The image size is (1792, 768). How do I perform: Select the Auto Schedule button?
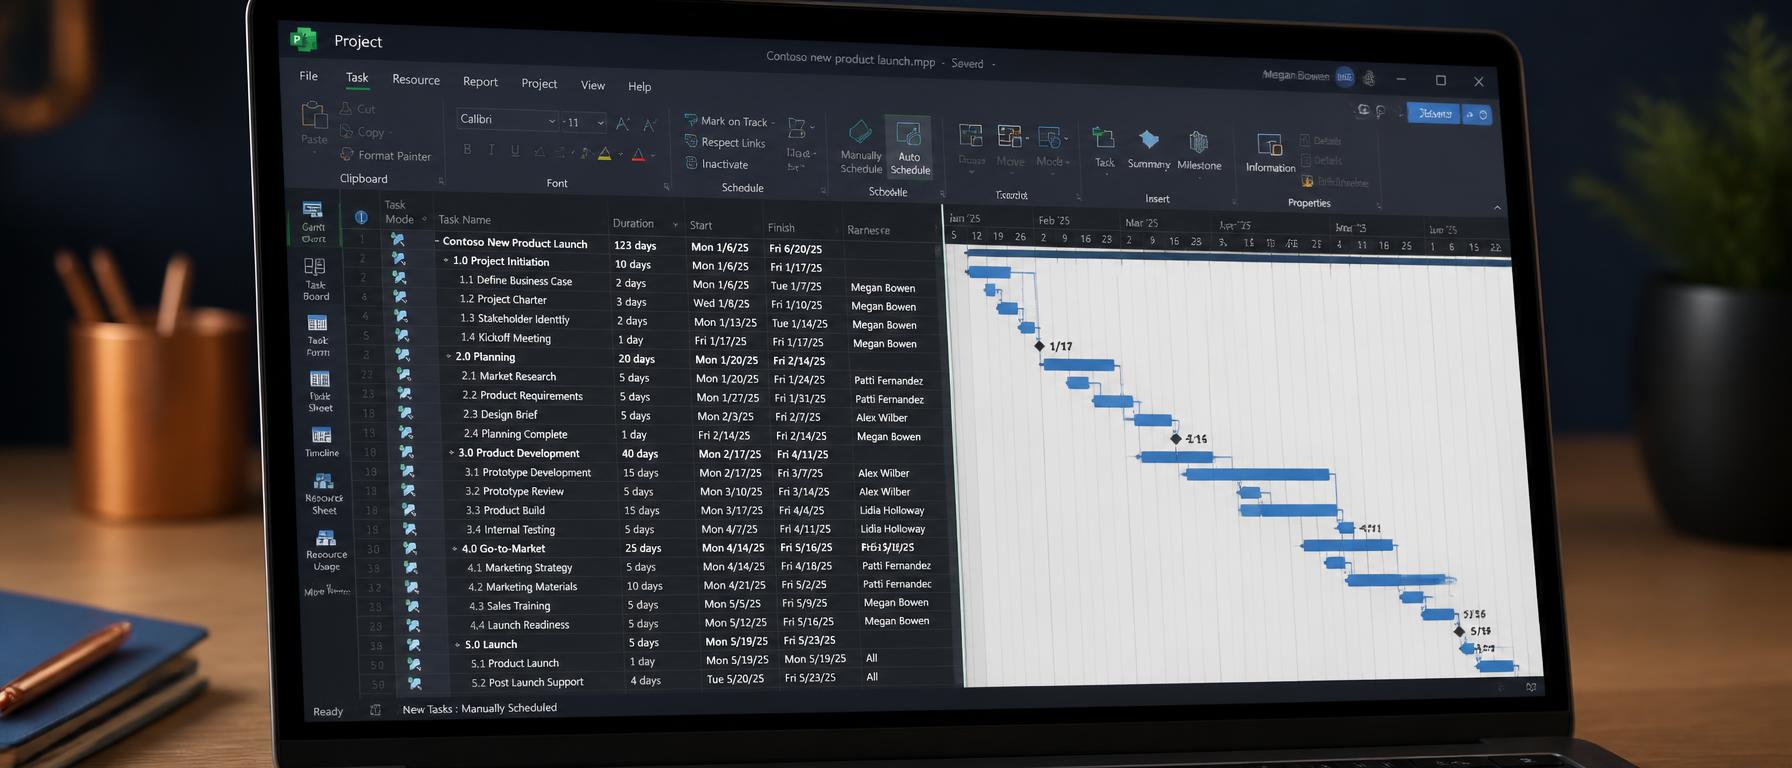[909, 147]
